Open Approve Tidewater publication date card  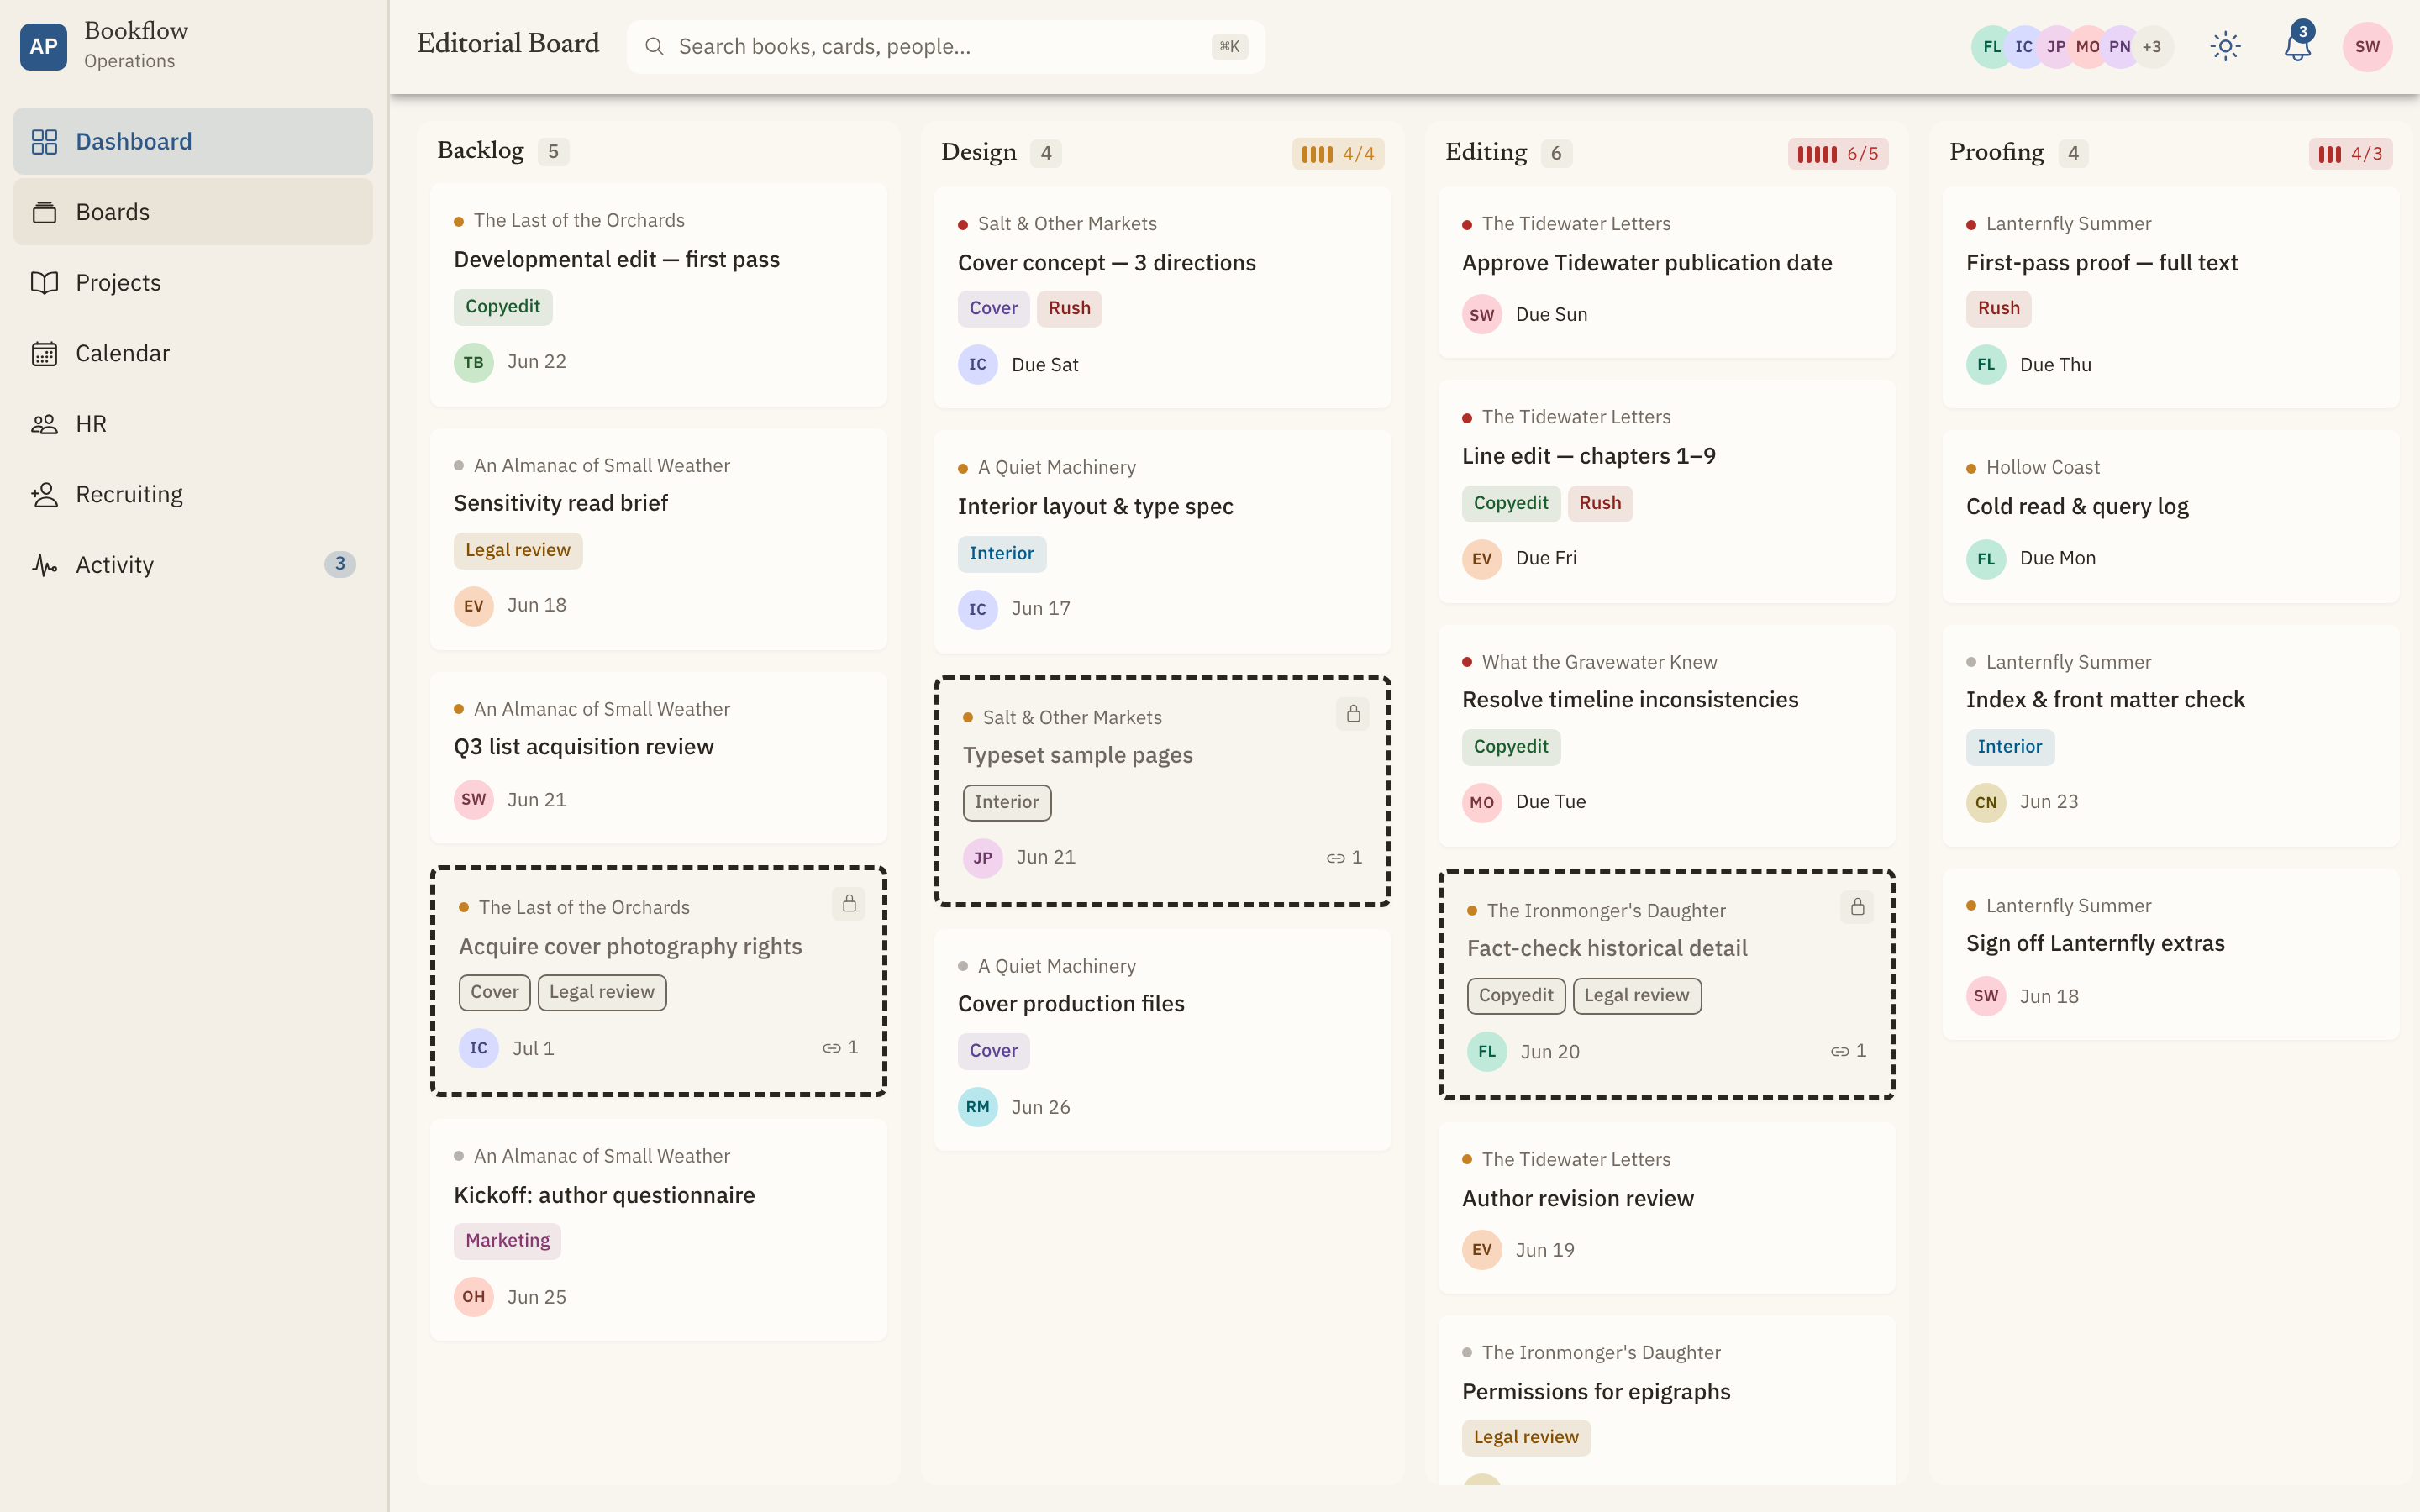click(x=1666, y=272)
